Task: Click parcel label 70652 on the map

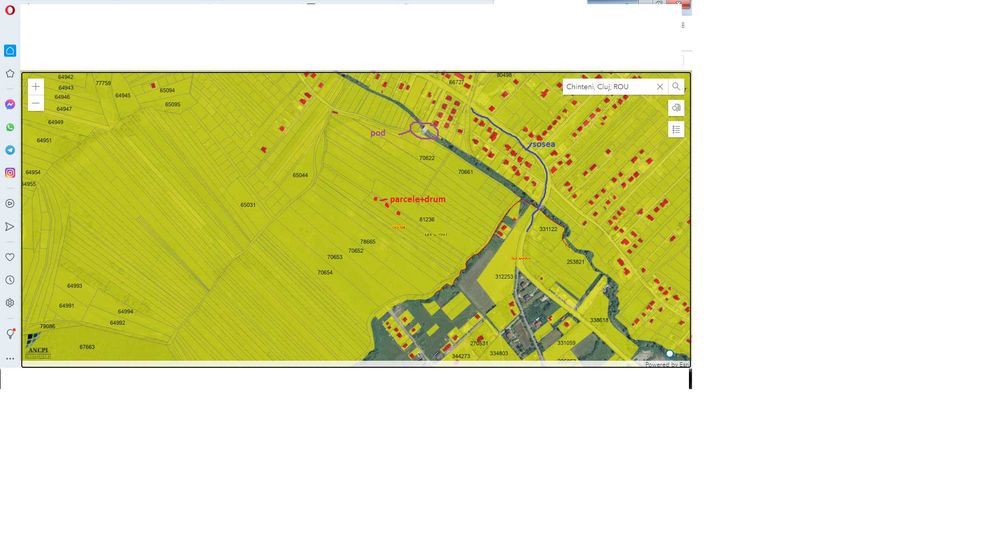Action: point(356,251)
